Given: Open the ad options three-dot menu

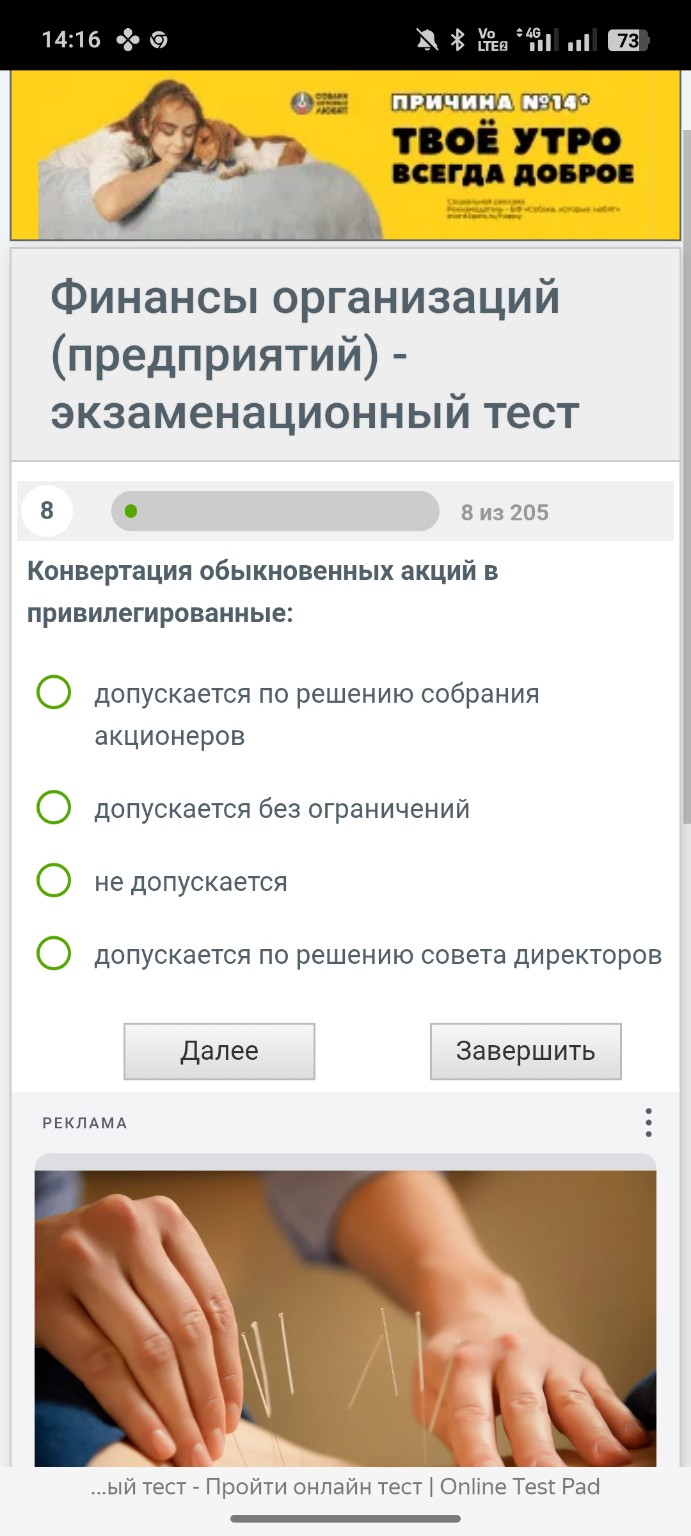Looking at the screenshot, I should (x=648, y=1122).
